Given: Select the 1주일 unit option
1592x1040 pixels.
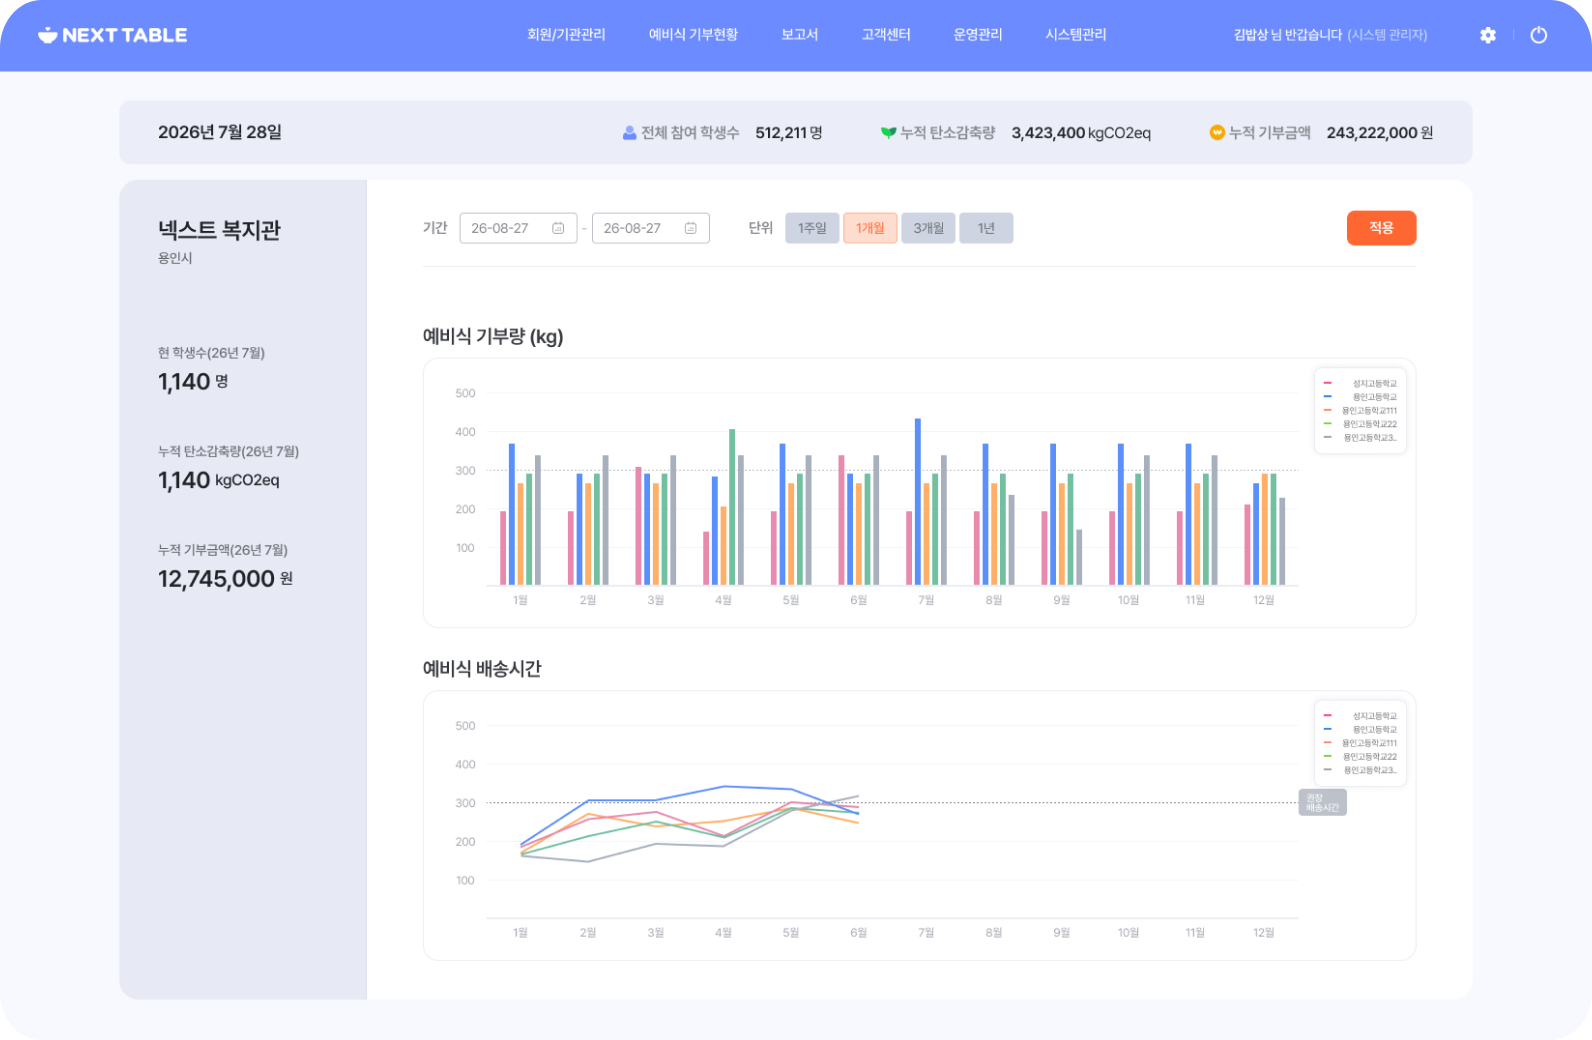Looking at the screenshot, I should click(812, 228).
